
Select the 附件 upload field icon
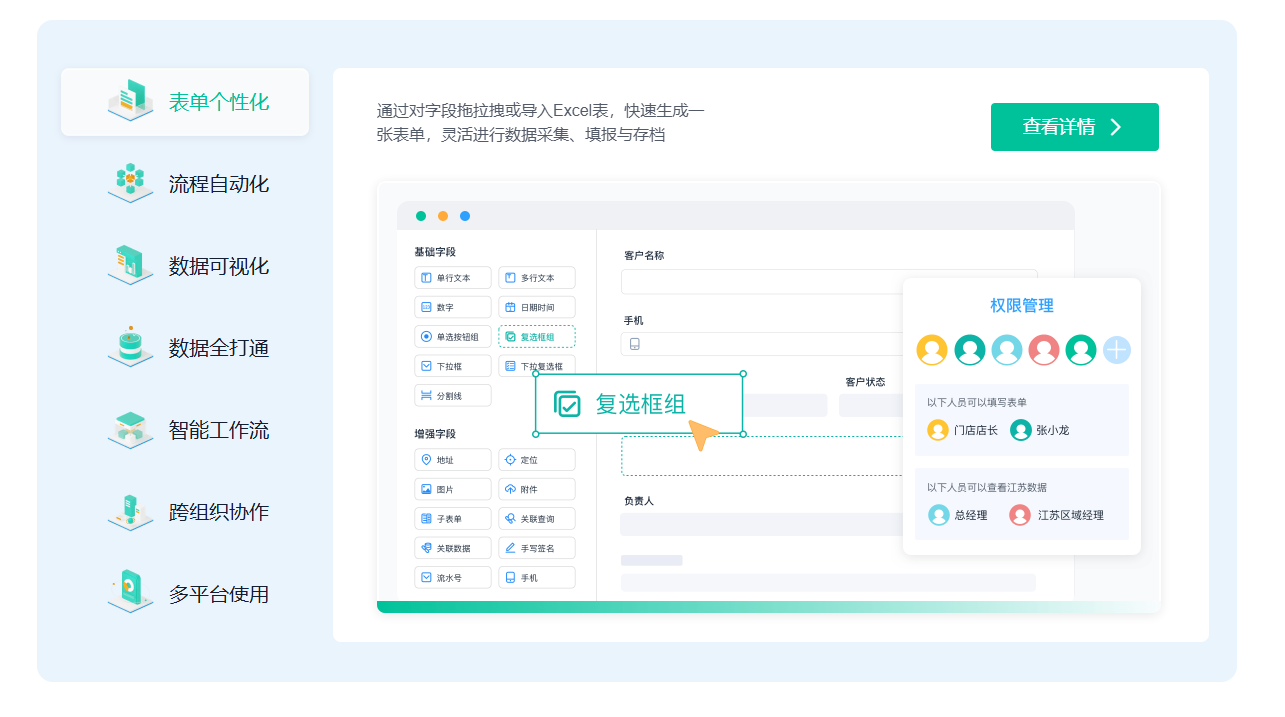pos(537,488)
